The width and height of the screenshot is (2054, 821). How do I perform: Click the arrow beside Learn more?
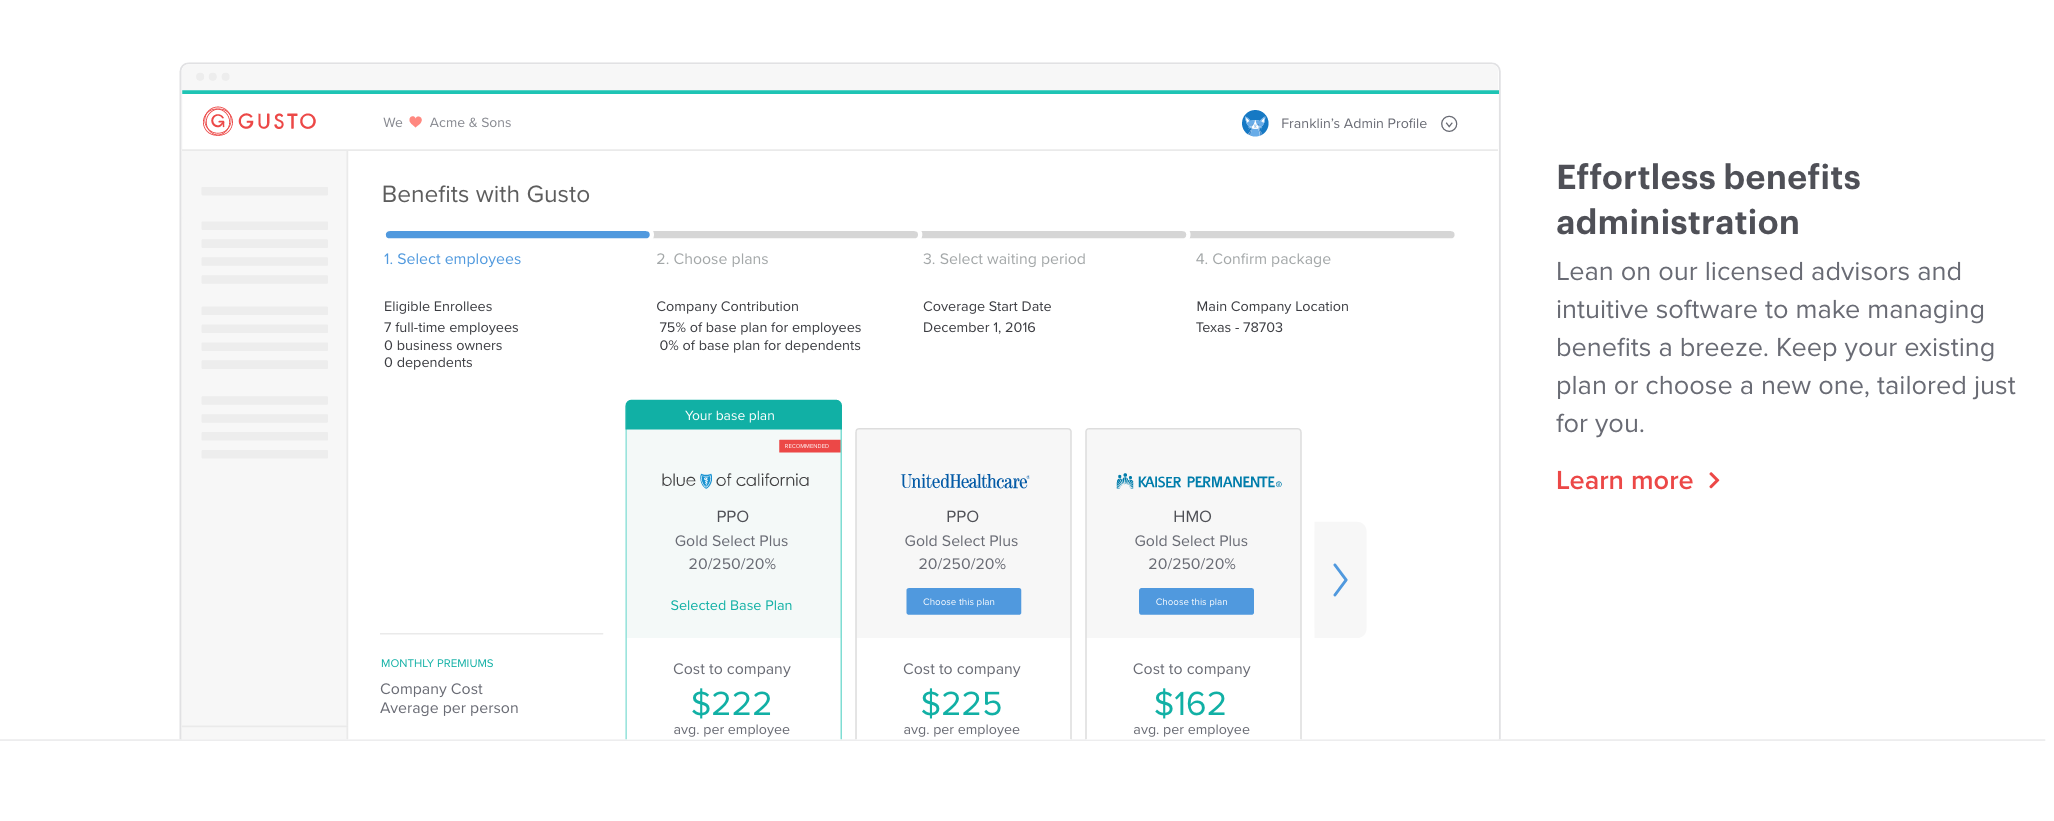(1714, 481)
